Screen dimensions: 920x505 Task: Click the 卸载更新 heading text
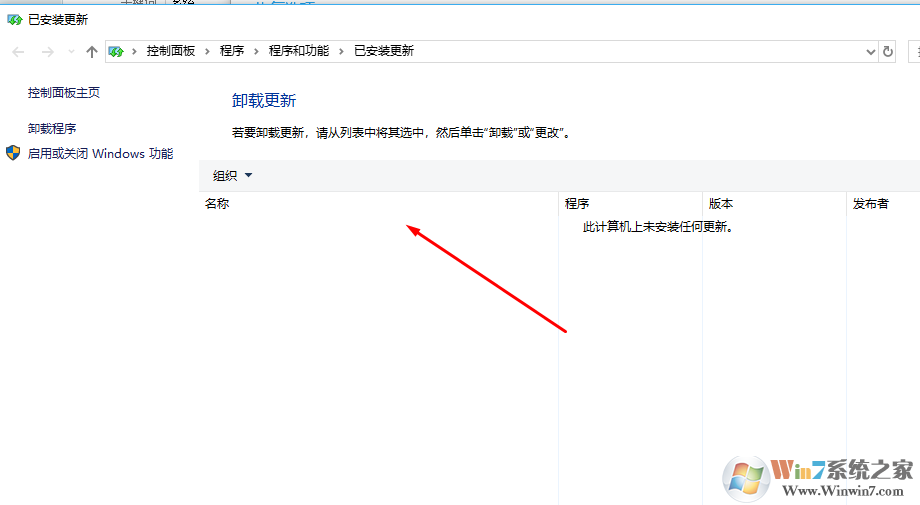[264, 100]
